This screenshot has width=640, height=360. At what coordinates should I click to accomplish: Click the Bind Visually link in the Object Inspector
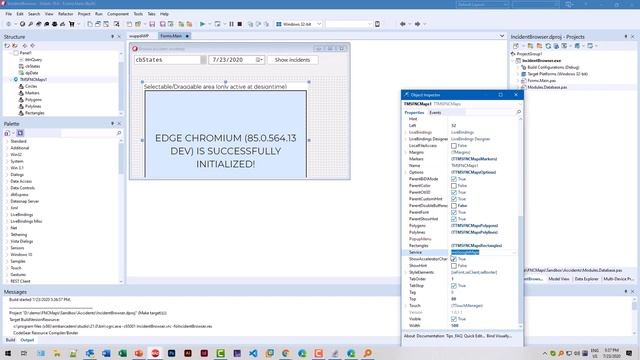click(499, 336)
